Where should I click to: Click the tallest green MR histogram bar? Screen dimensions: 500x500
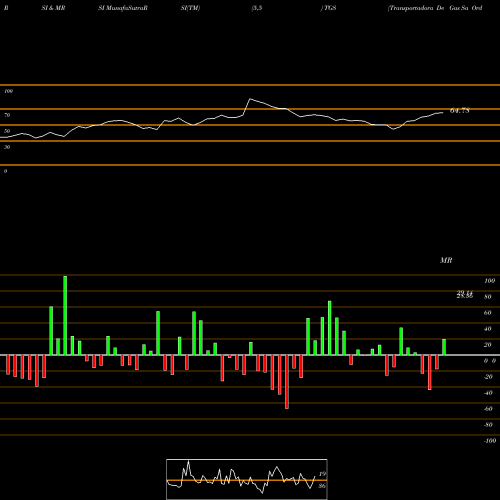pyautogui.click(x=65, y=315)
